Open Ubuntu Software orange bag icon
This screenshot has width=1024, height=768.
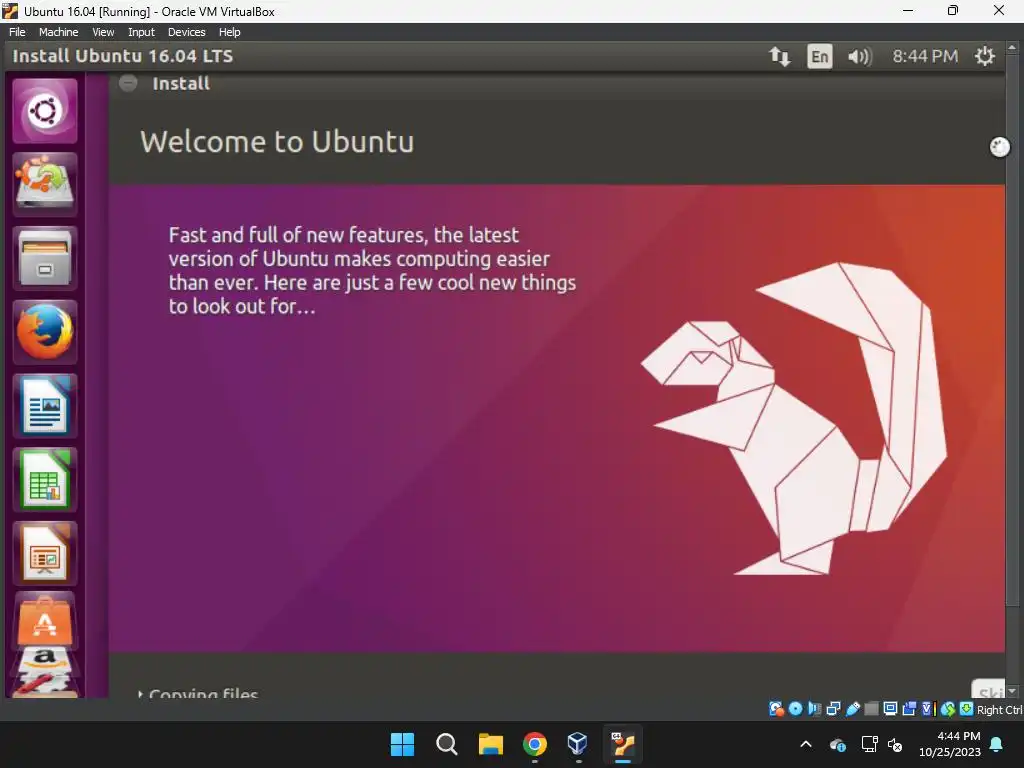pos(44,620)
